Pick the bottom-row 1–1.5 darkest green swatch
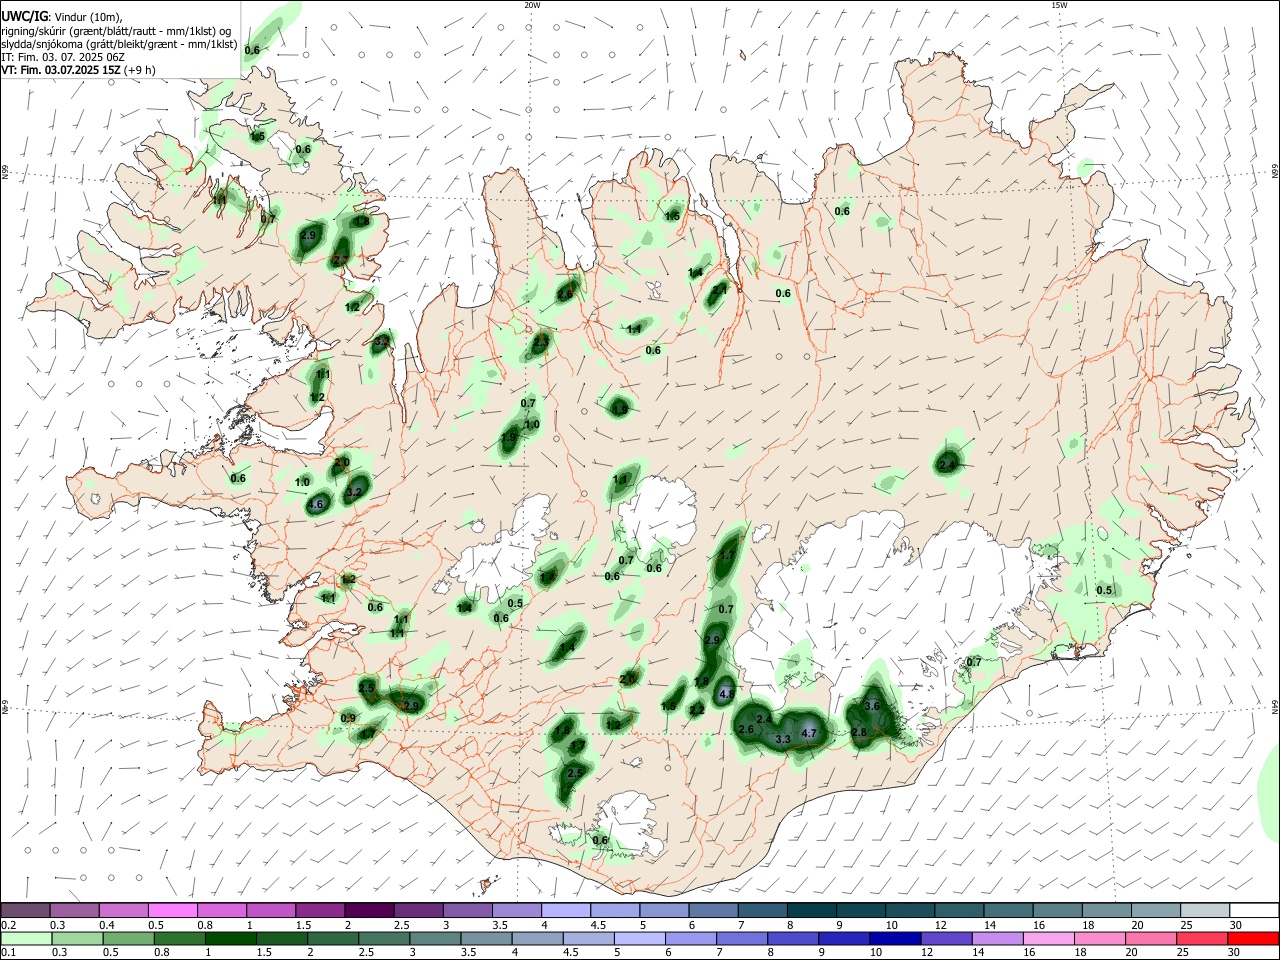The height and width of the screenshot is (960, 1280). pos(232,939)
